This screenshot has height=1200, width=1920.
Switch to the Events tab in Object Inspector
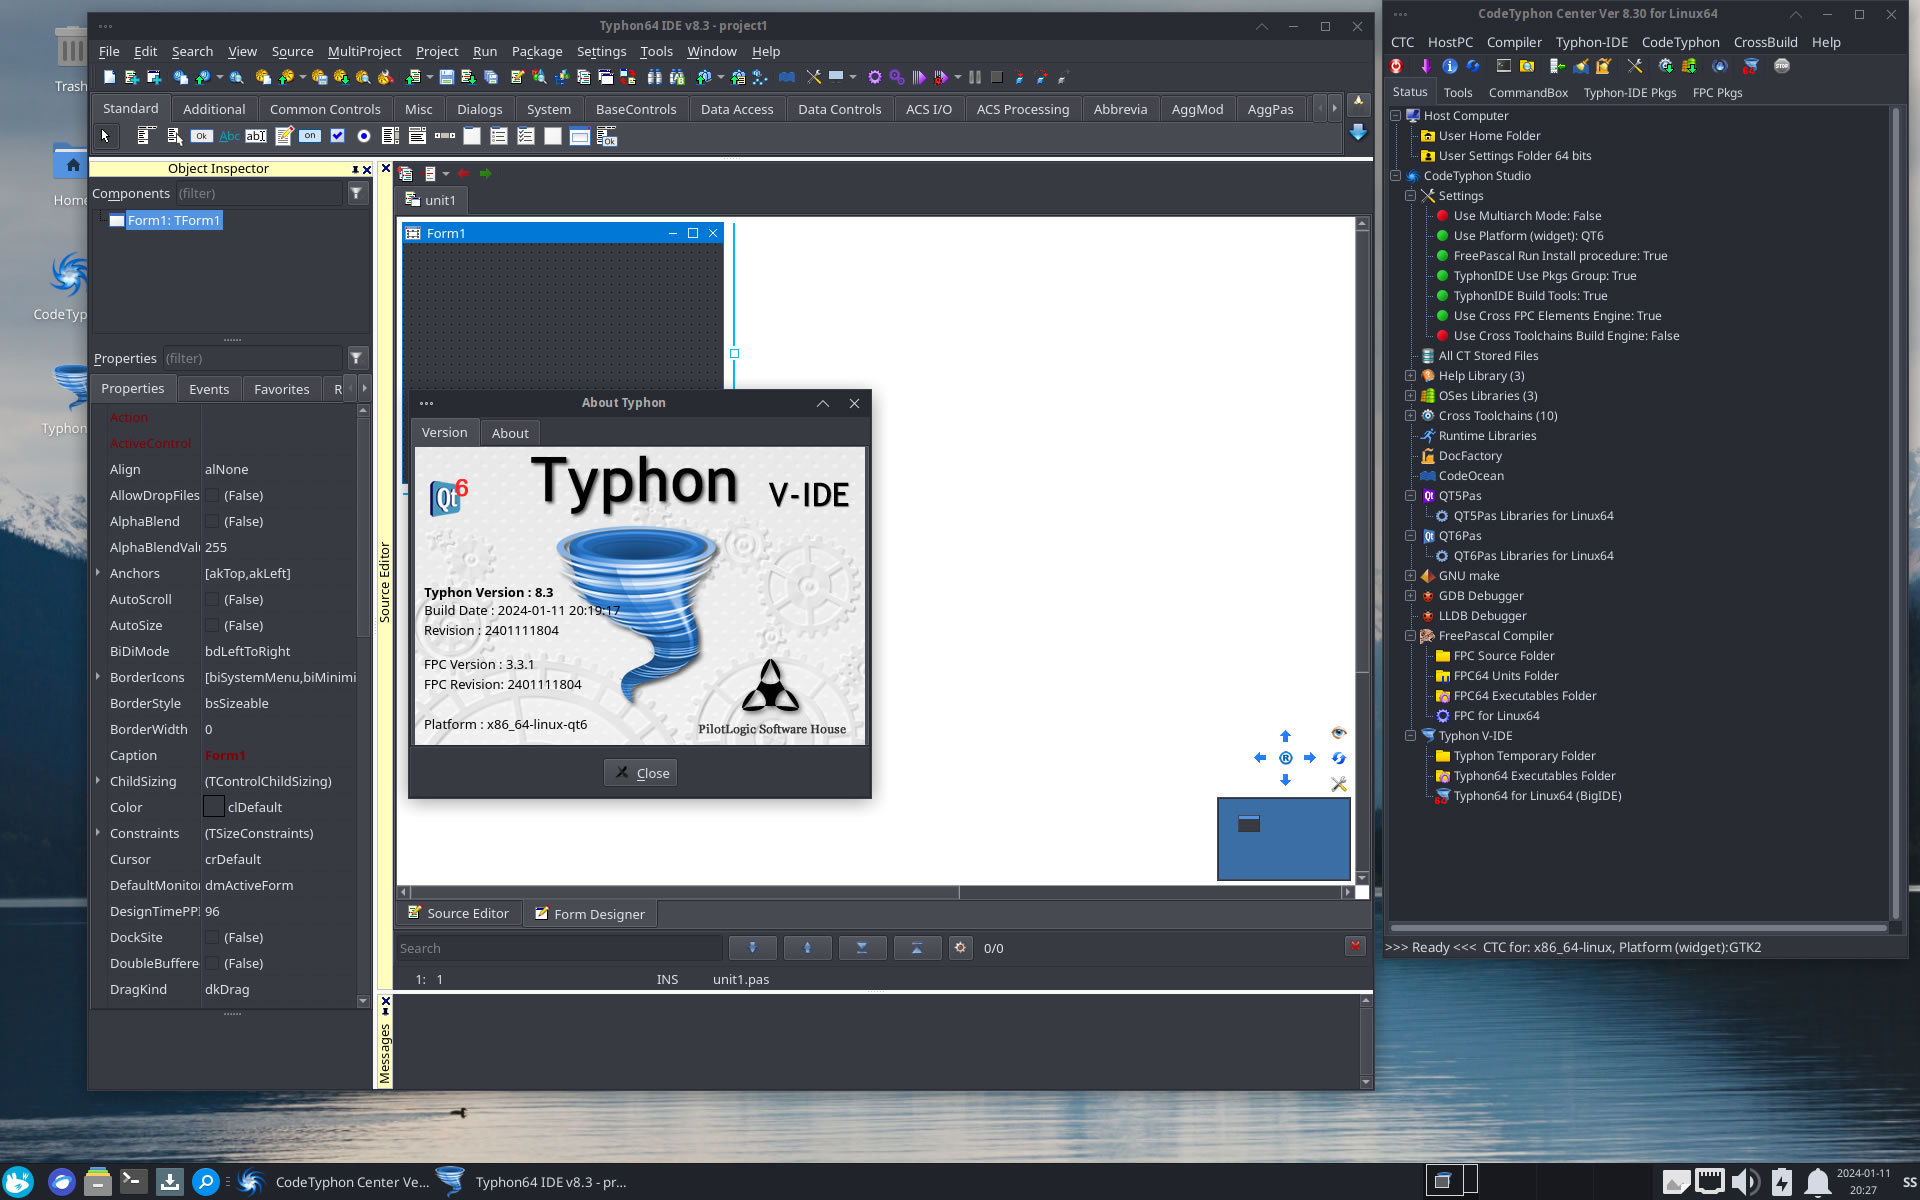209,389
